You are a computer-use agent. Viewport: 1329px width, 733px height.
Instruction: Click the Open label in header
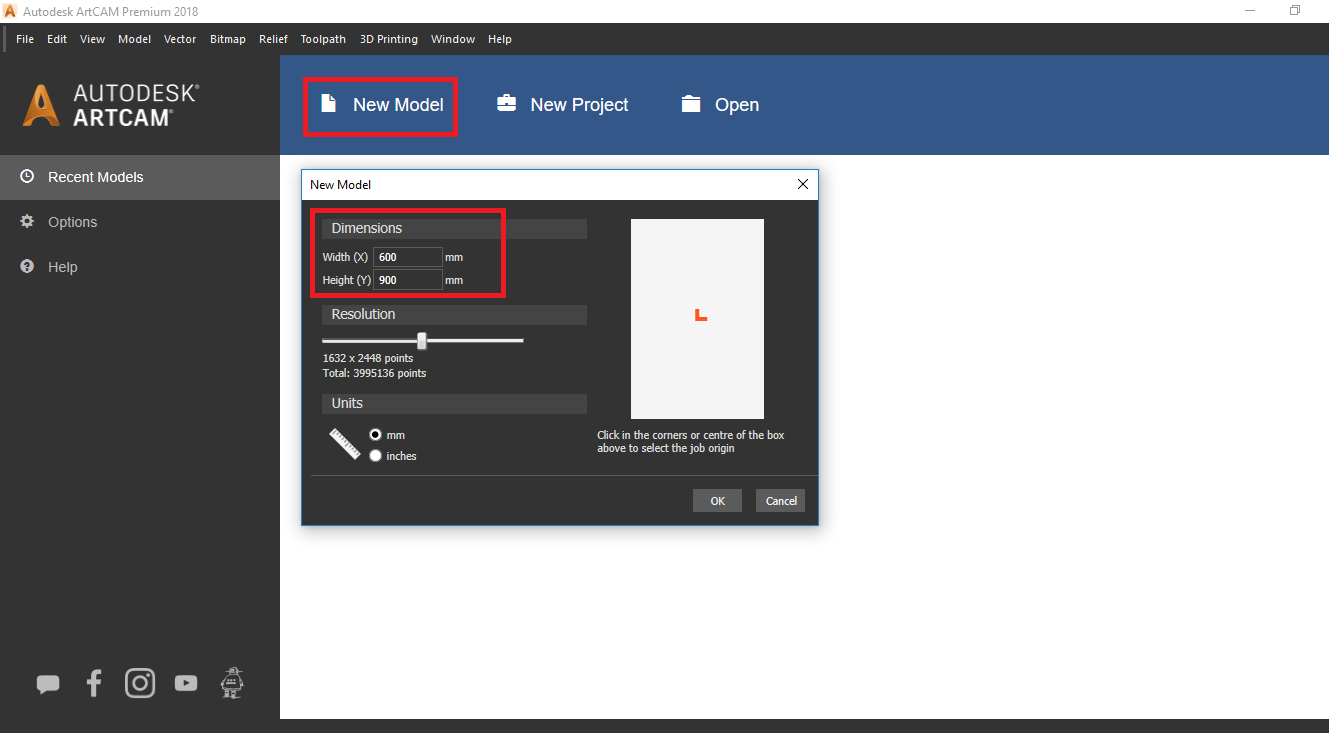(x=737, y=105)
